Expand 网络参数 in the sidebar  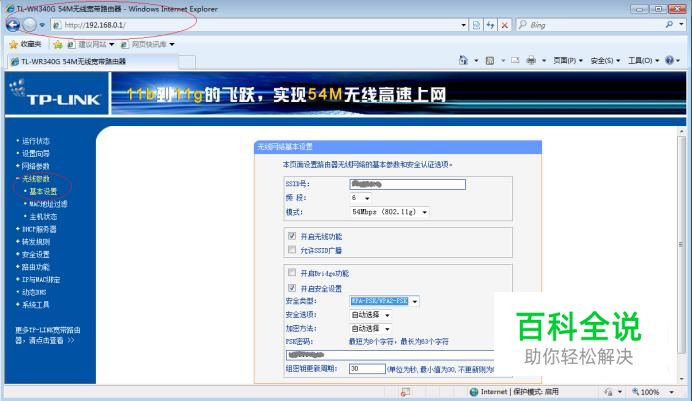[x=36, y=166]
